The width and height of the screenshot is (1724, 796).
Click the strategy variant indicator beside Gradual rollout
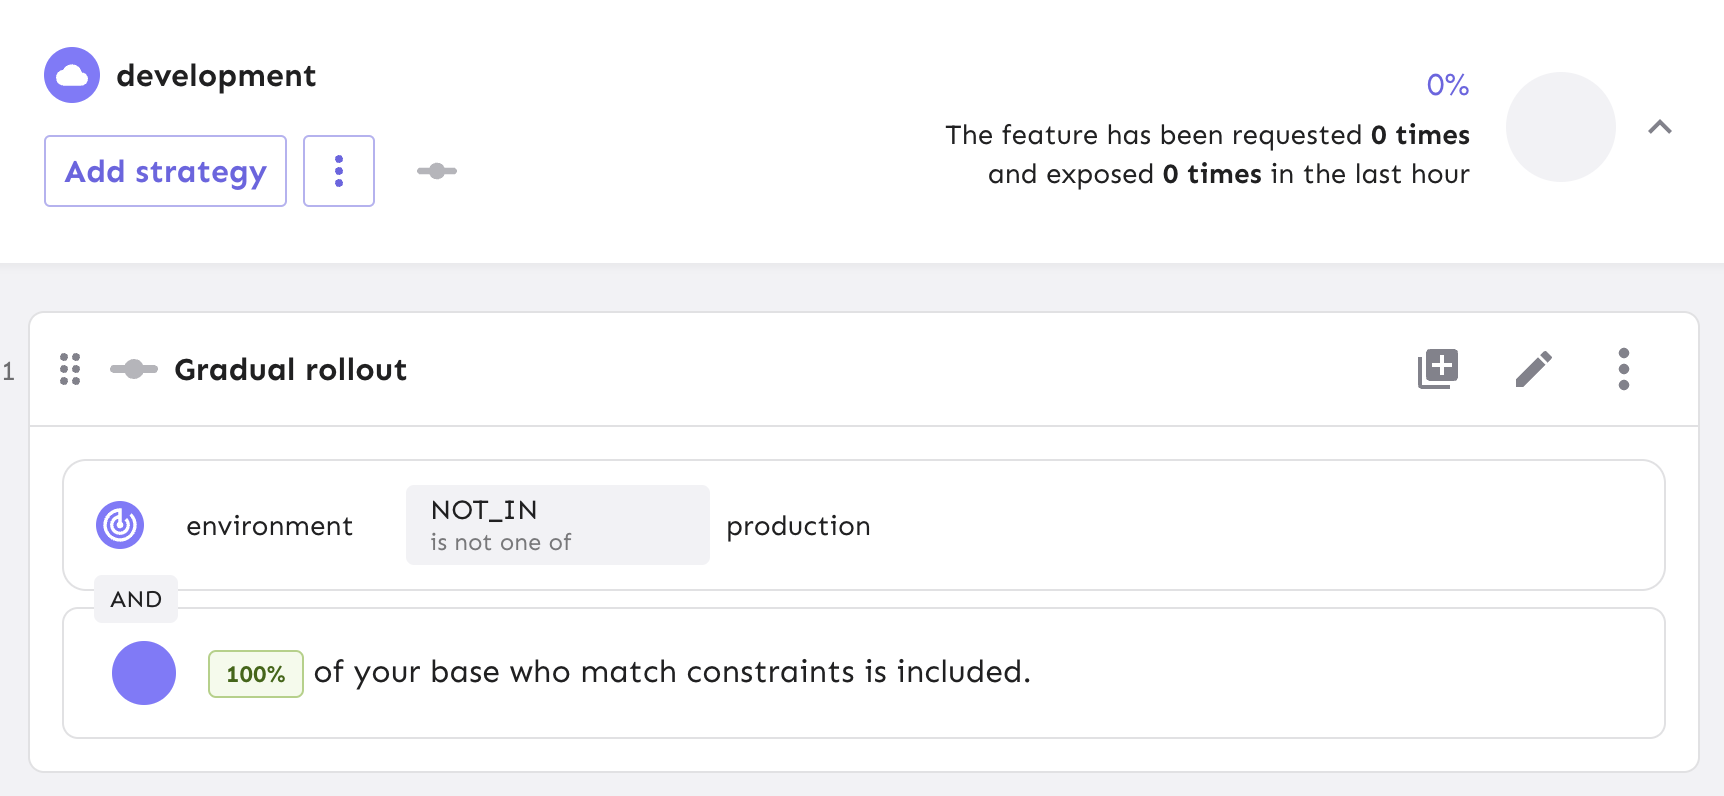(134, 369)
